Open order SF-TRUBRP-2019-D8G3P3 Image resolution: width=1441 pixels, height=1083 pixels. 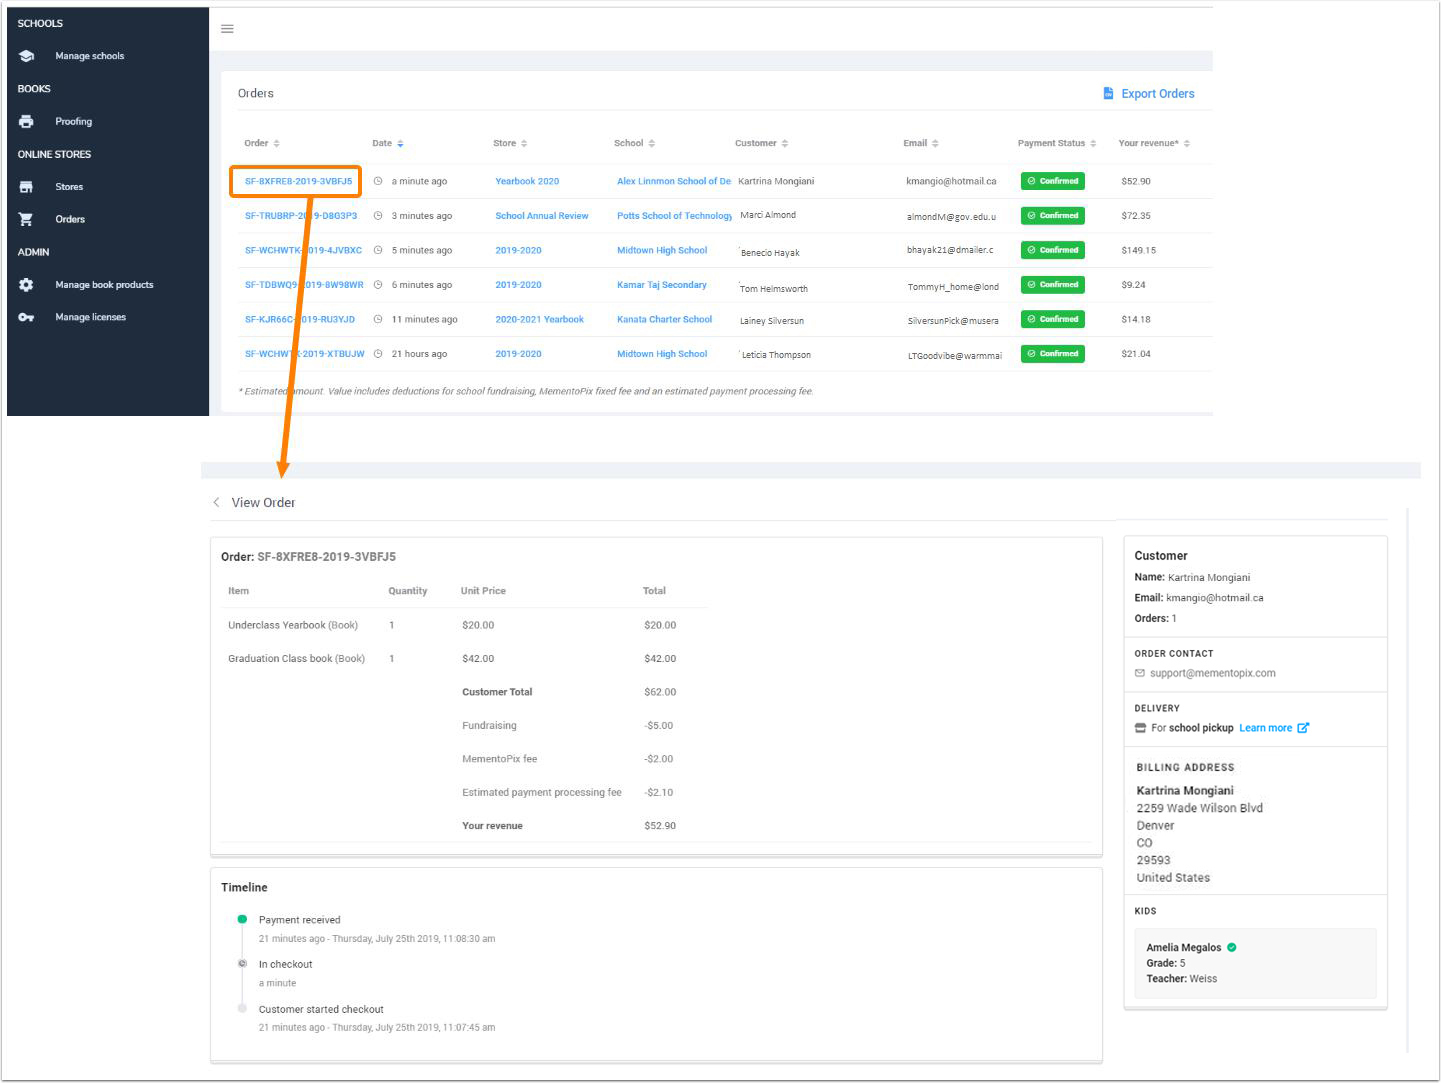301,216
